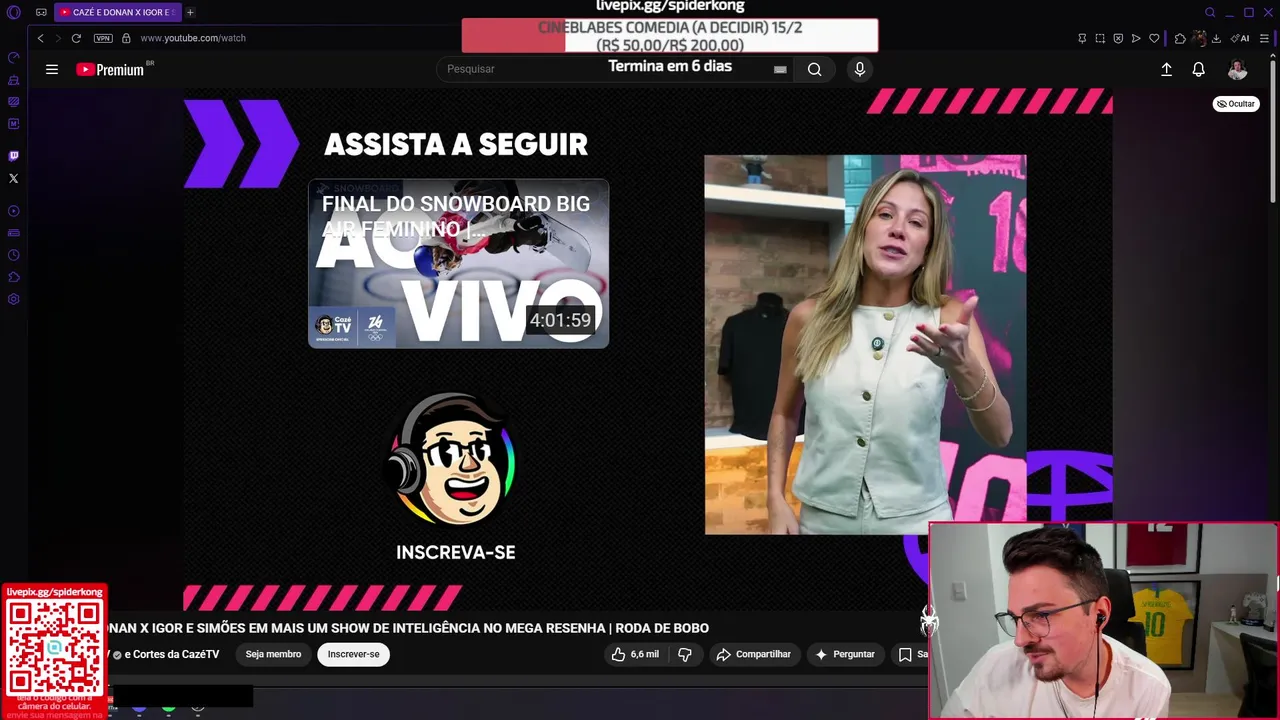The width and height of the screenshot is (1280, 720).
Task: Start voice search with the microphone
Action: (x=859, y=69)
